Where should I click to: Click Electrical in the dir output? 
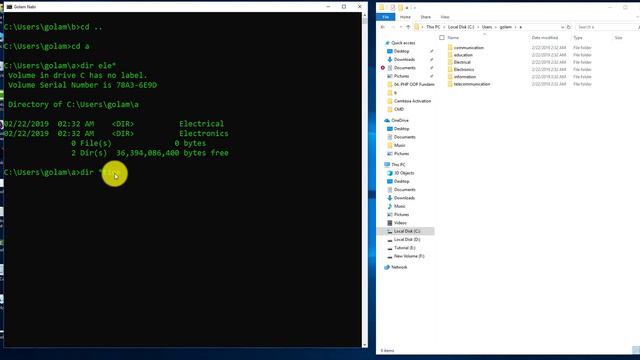click(201, 124)
